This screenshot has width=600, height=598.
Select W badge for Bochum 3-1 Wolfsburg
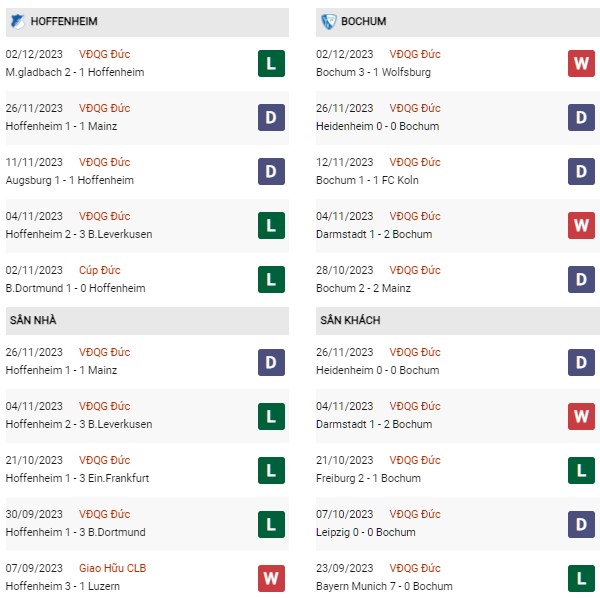[x=581, y=64]
